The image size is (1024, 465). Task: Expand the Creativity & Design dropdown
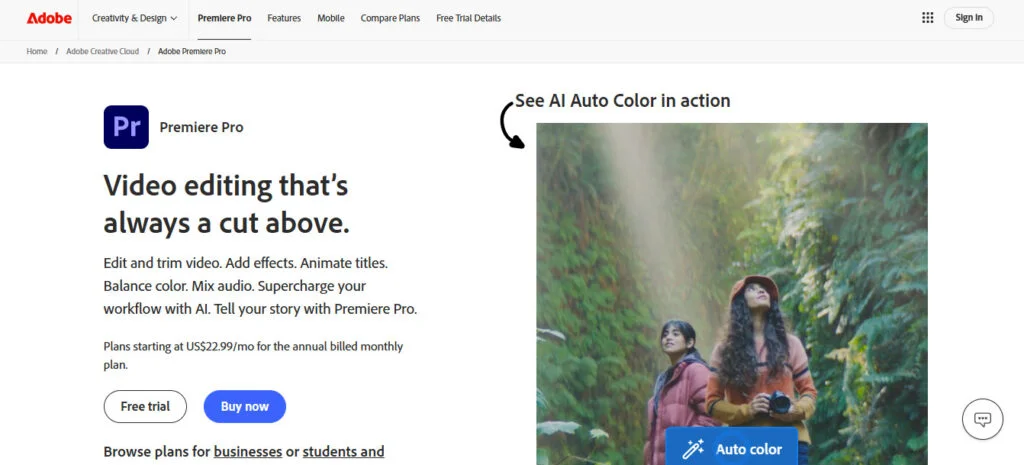coord(134,18)
